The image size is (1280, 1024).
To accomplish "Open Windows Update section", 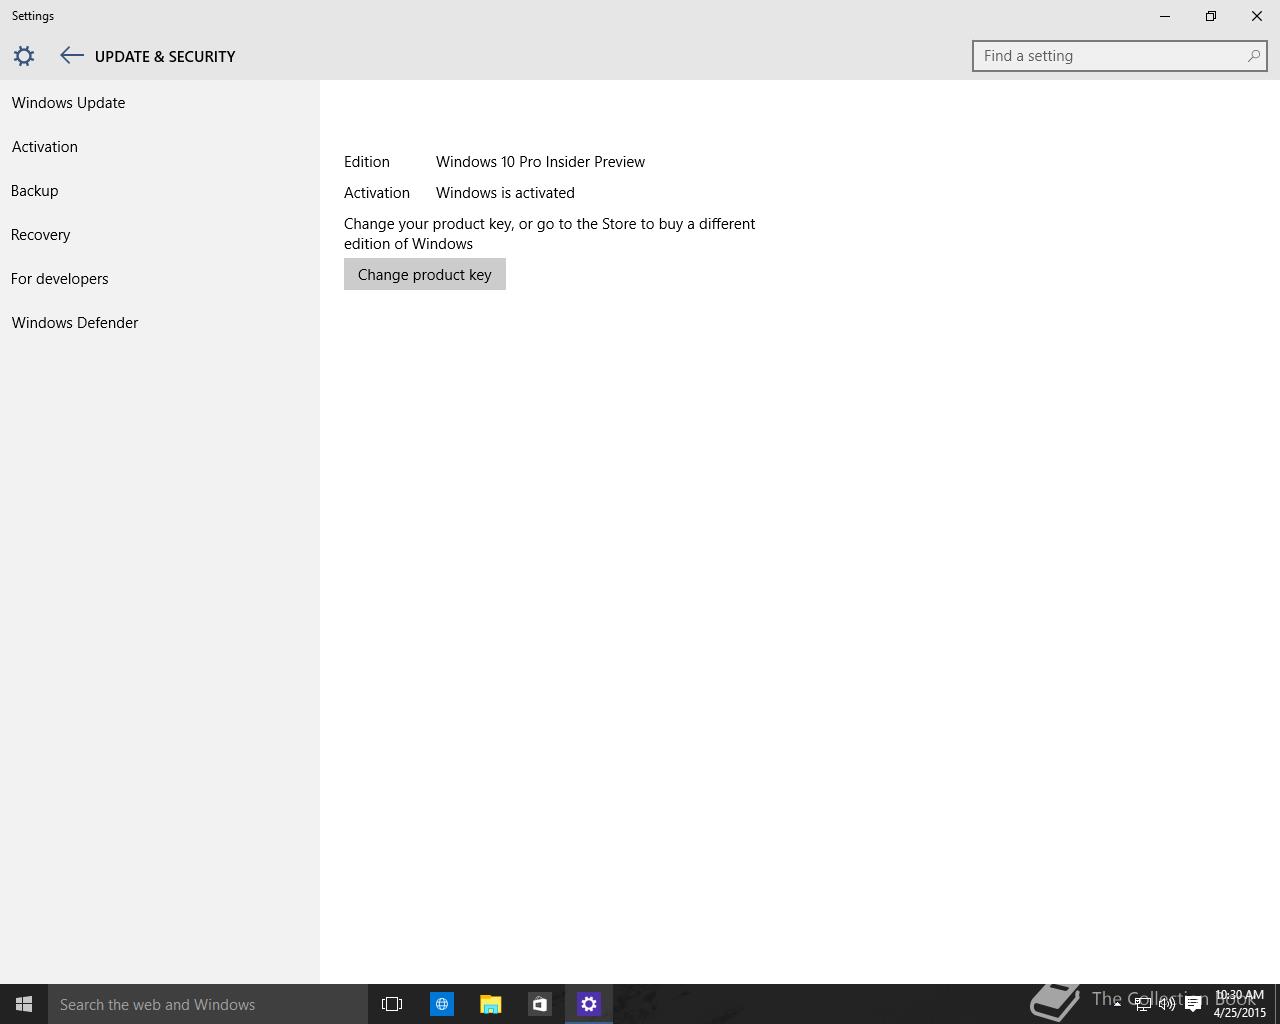I will [x=68, y=103].
